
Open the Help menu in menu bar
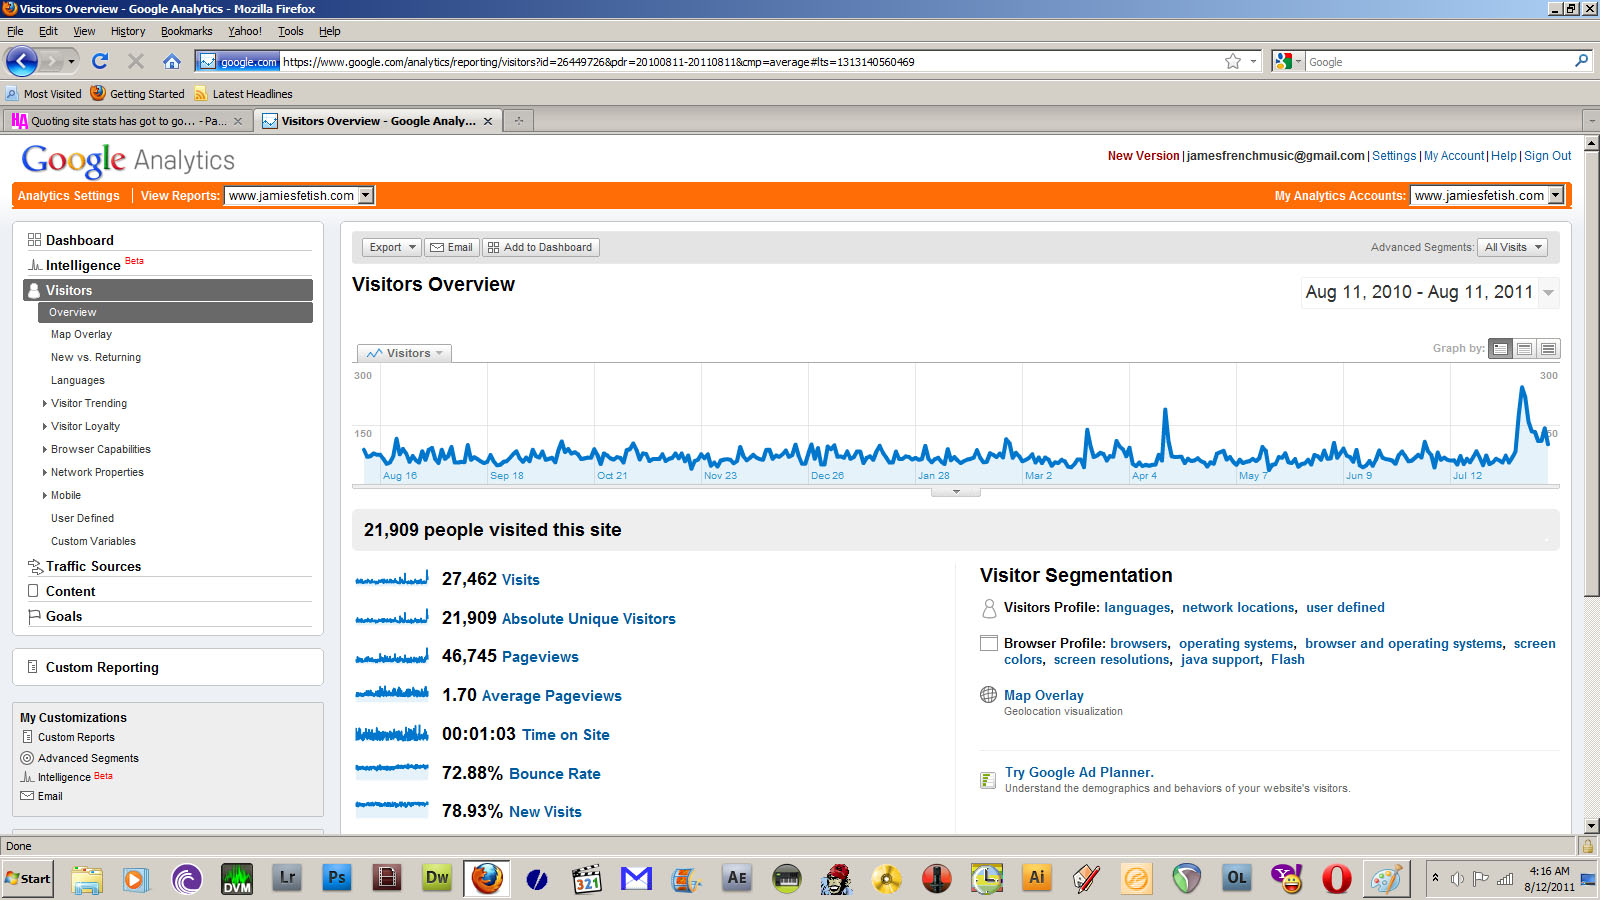tap(330, 31)
